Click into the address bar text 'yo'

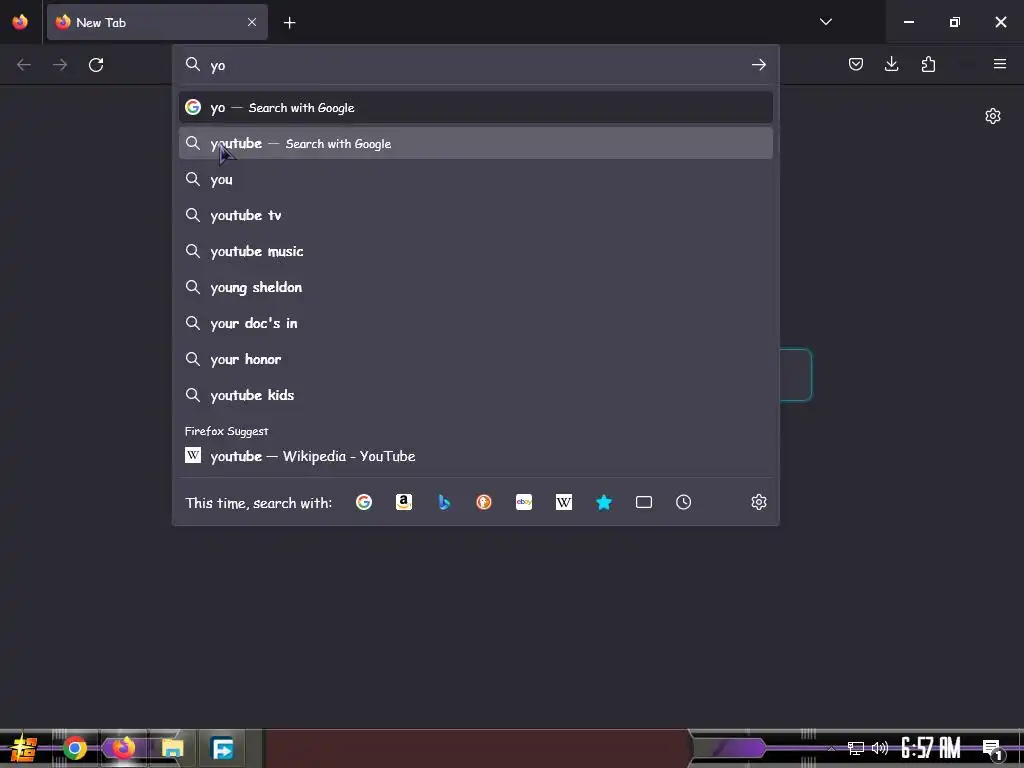pos(217,65)
